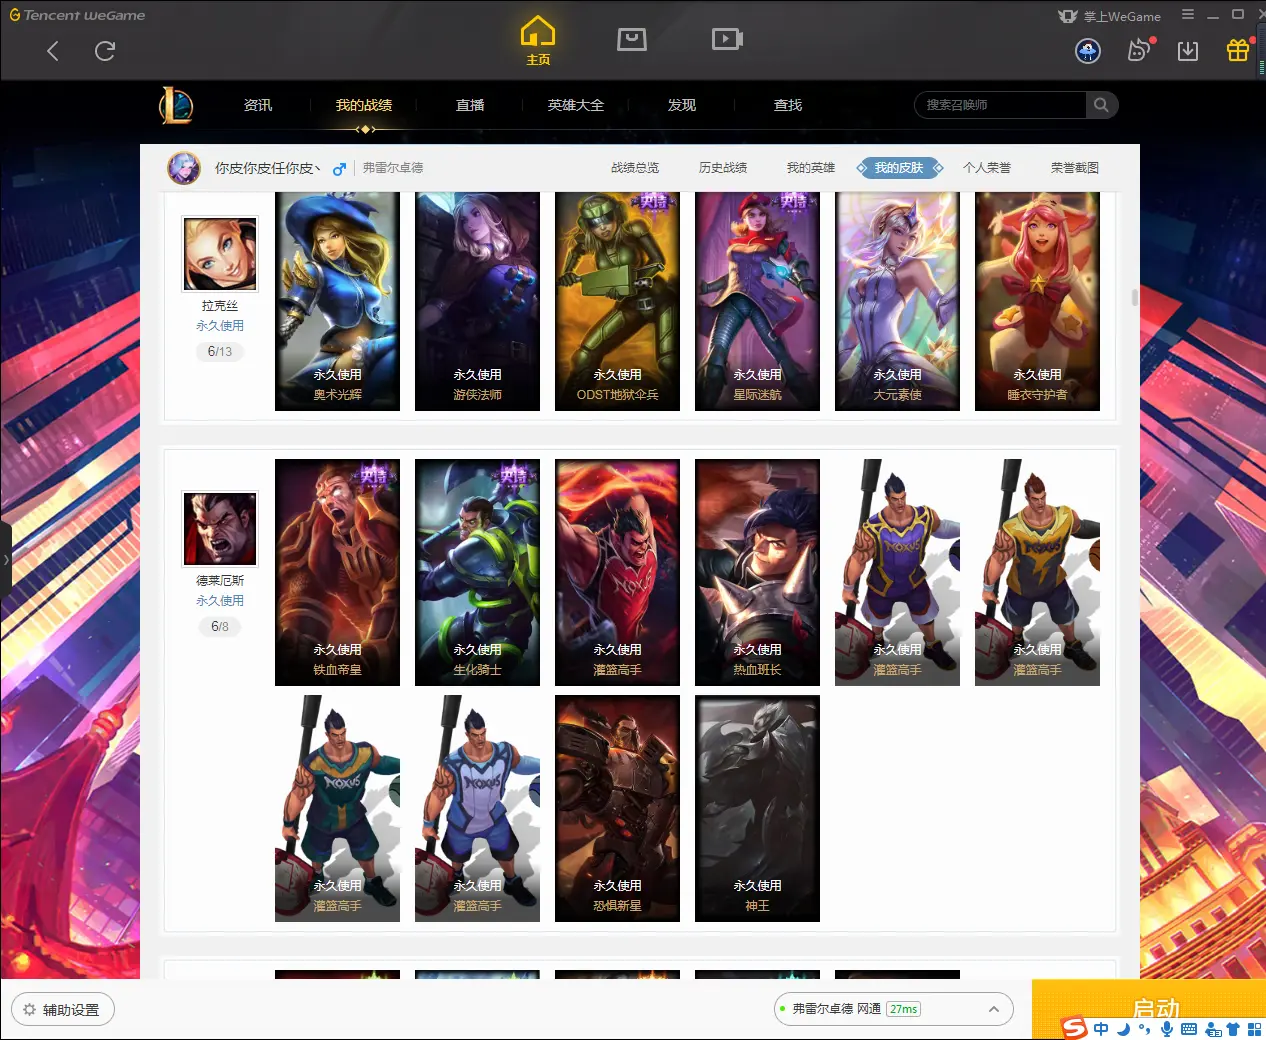Open the 星际迷航 skin card
This screenshot has height=1040, width=1266.
[x=757, y=301]
